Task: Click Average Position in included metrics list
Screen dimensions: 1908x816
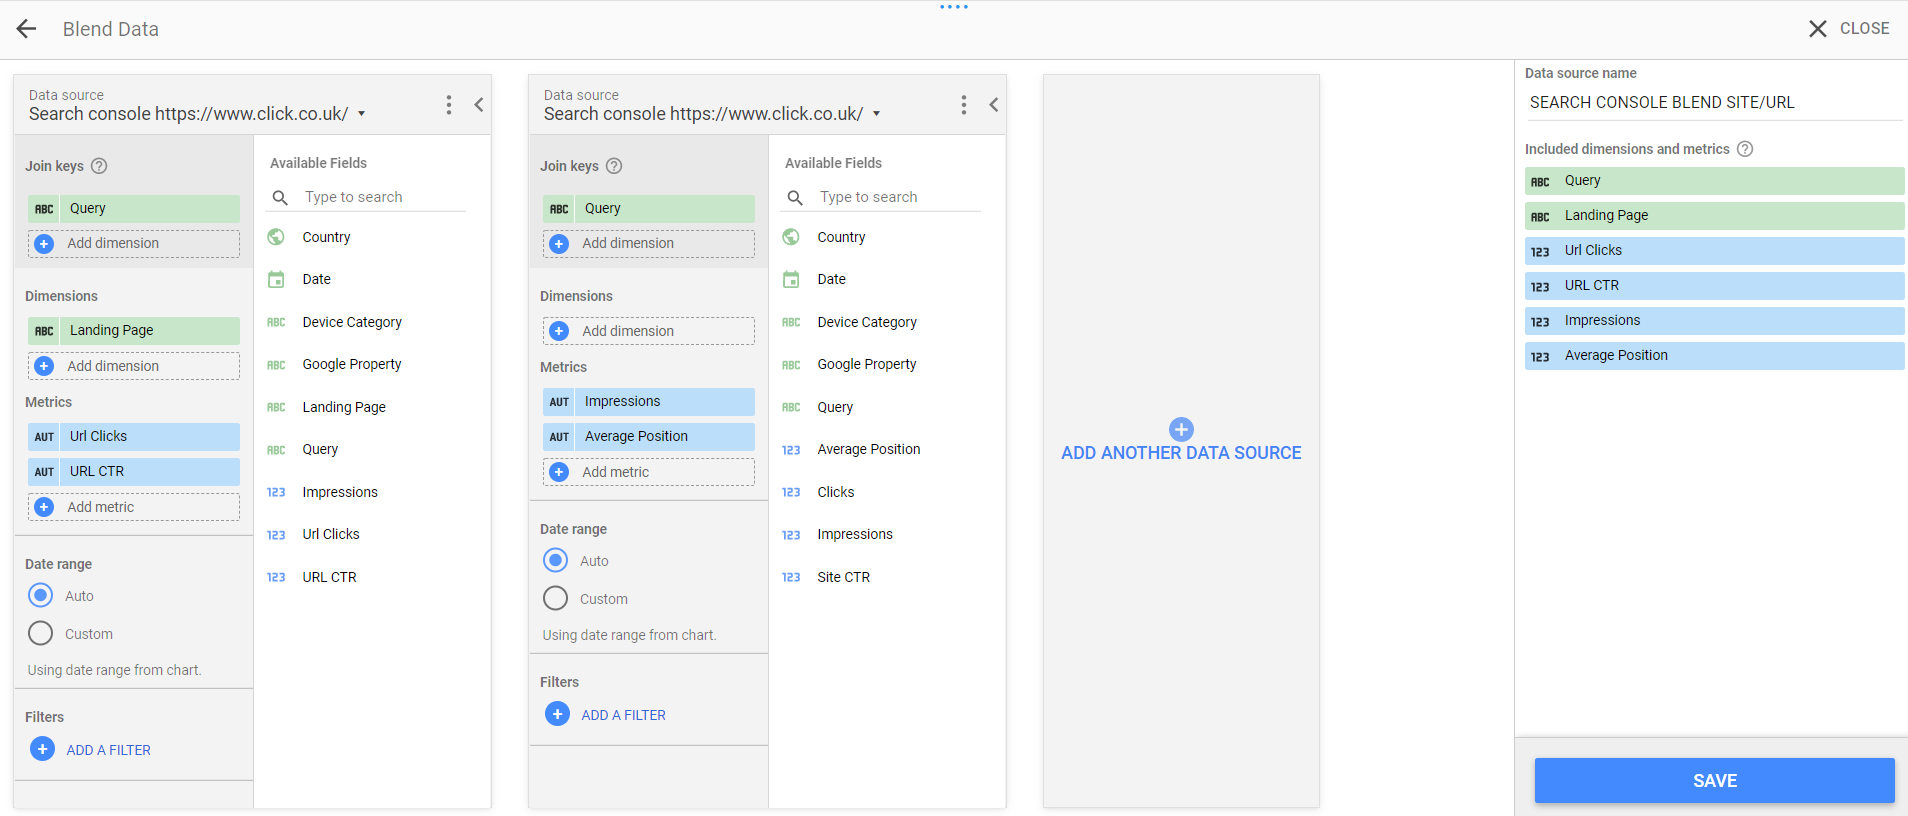Action: pos(1714,356)
